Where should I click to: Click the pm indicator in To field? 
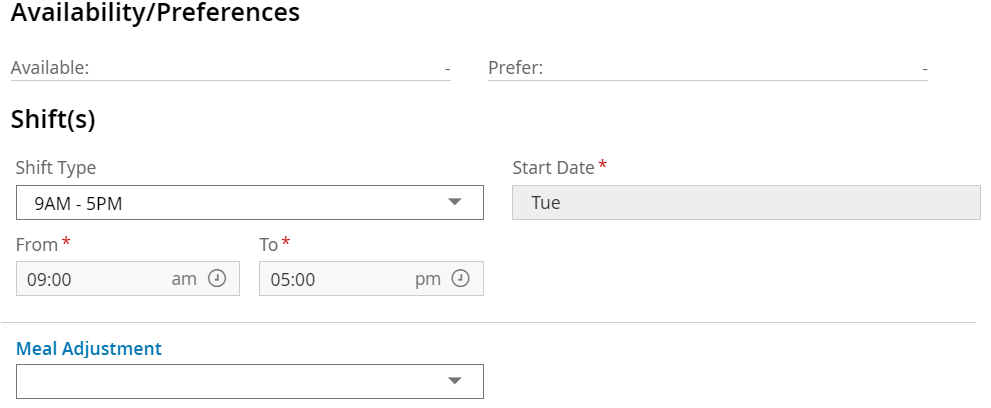click(428, 279)
